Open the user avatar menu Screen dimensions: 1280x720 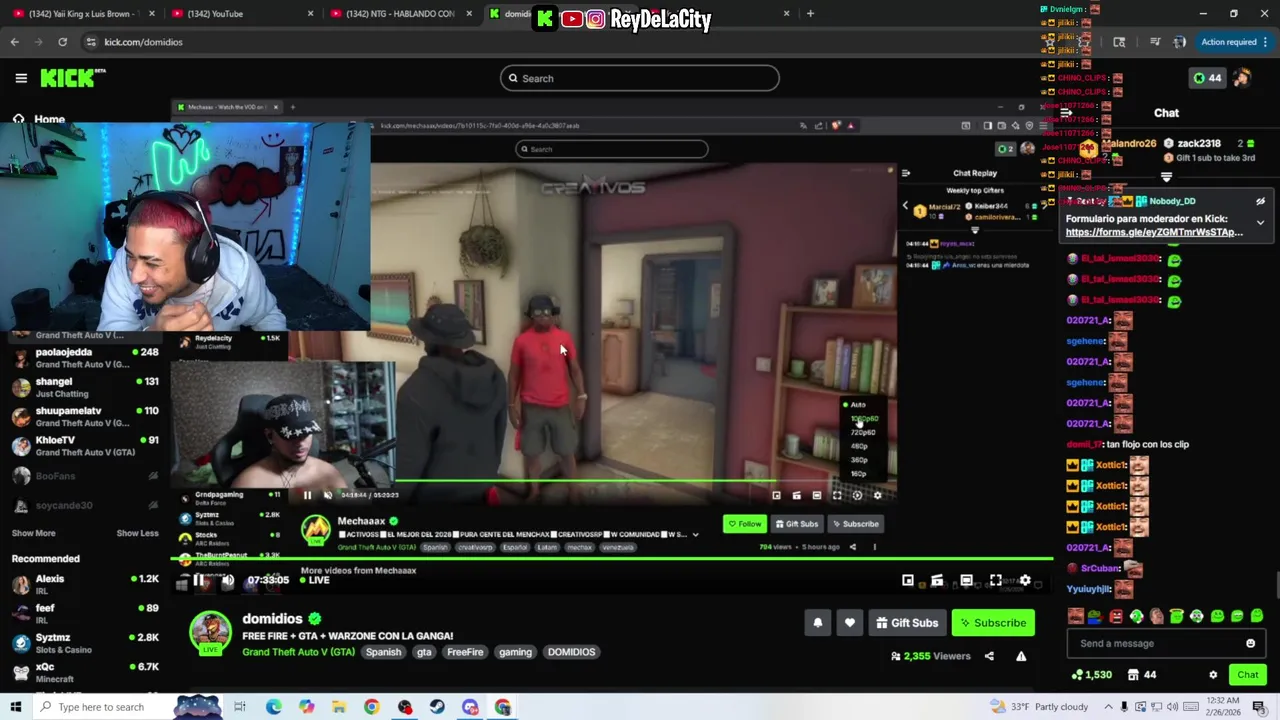[1242, 78]
